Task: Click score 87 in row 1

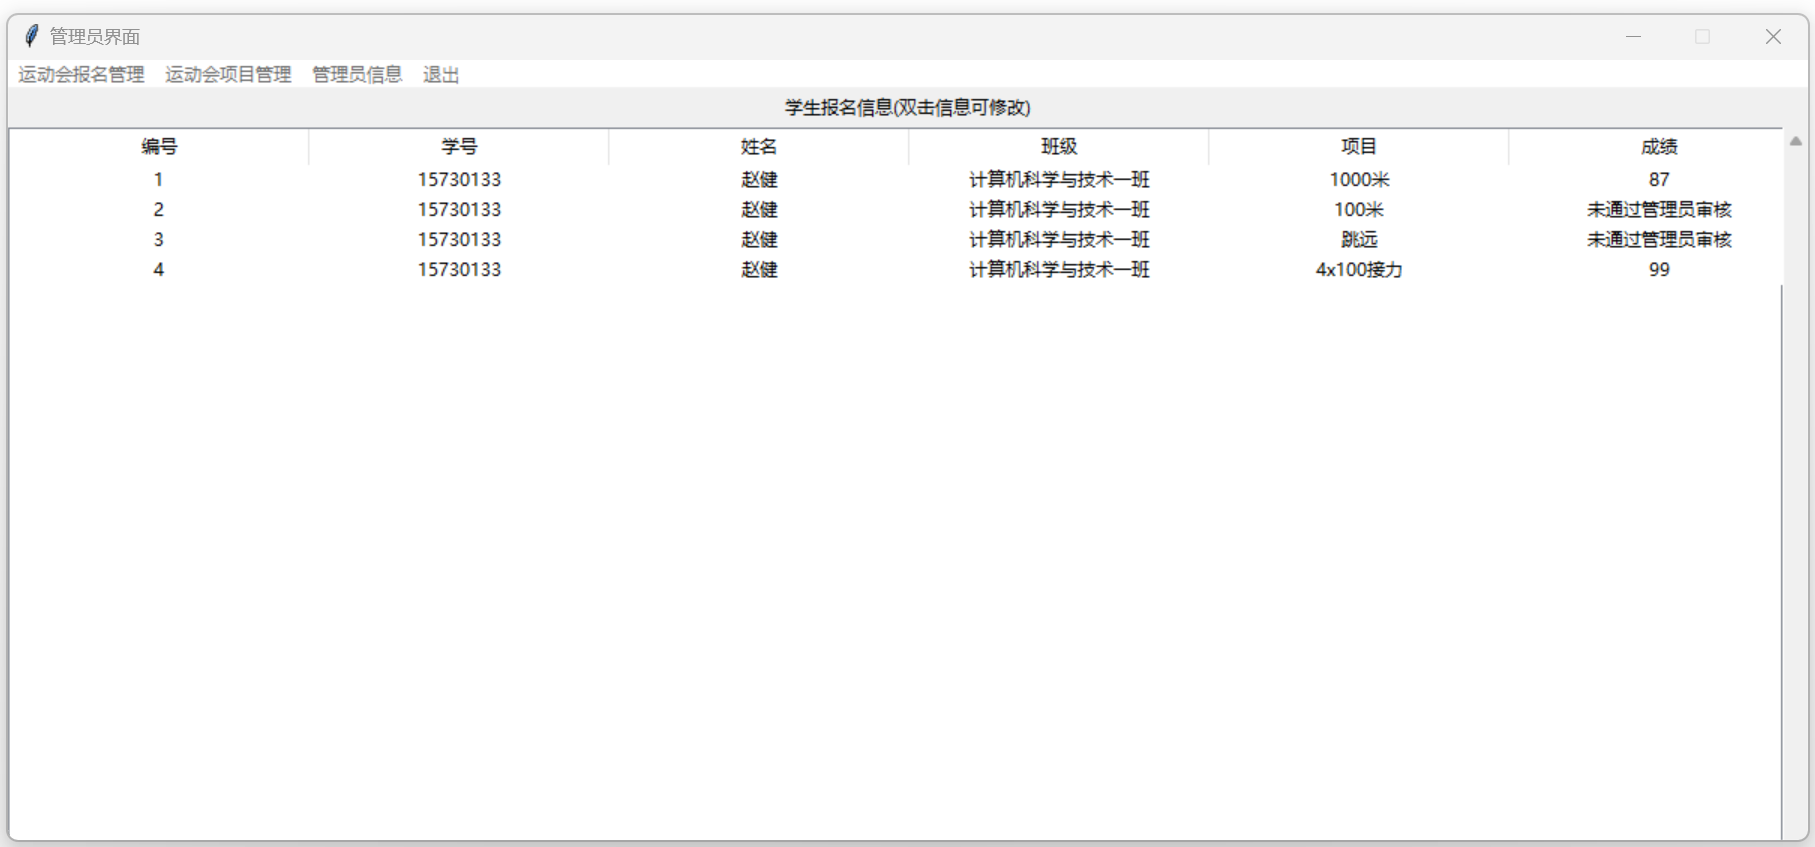Action: tap(1659, 180)
